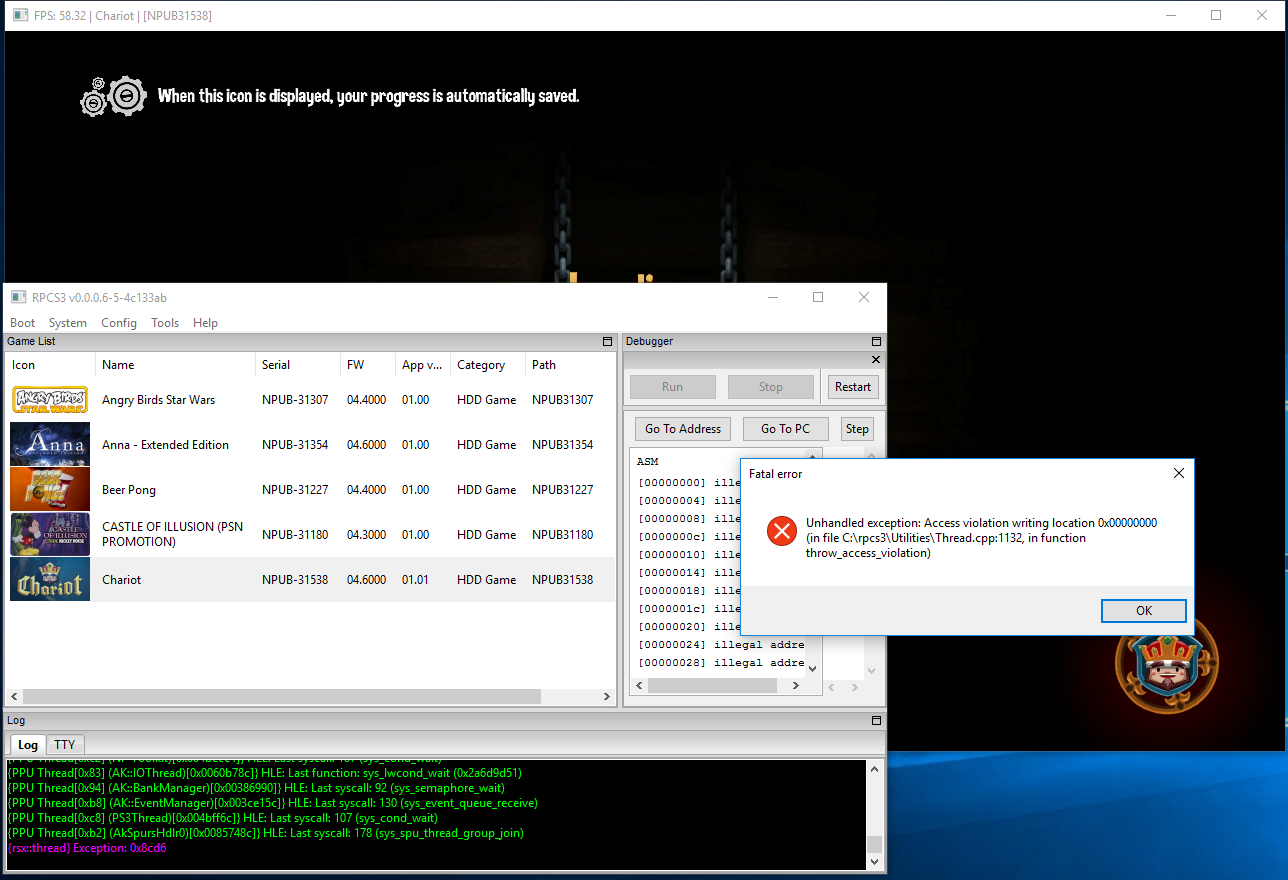Click the Restart button in Debugger
The height and width of the screenshot is (880, 1288).
point(853,387)
